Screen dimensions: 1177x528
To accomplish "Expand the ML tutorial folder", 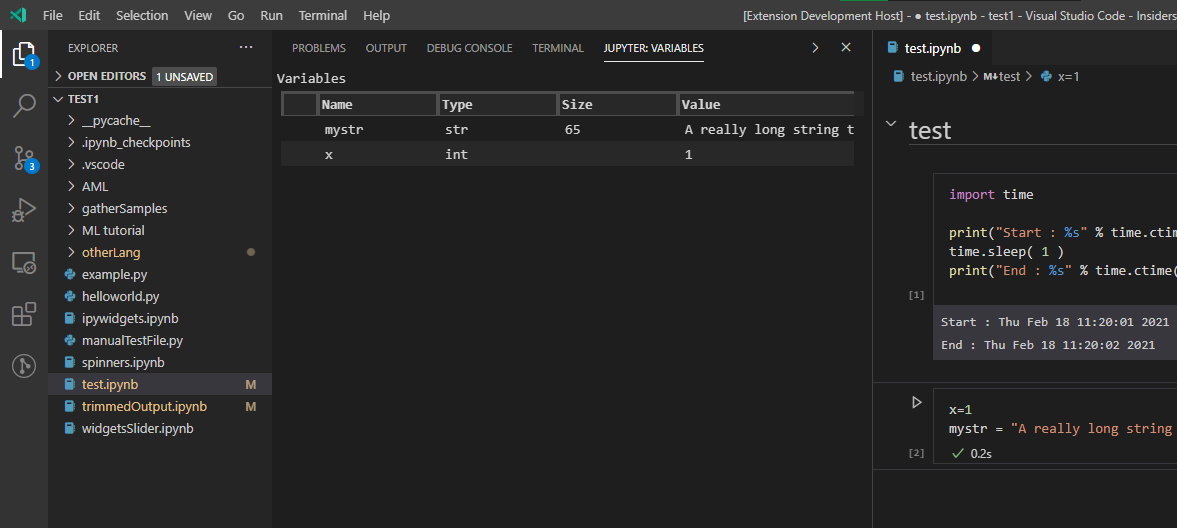I will click(71, 230).
